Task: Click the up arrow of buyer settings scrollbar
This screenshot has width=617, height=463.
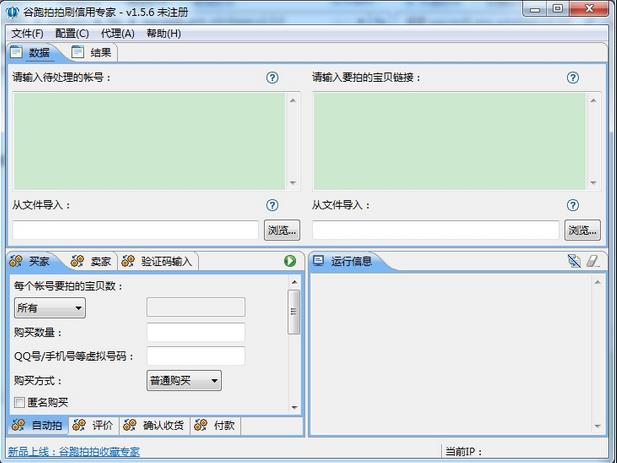Action: point(294,282)
